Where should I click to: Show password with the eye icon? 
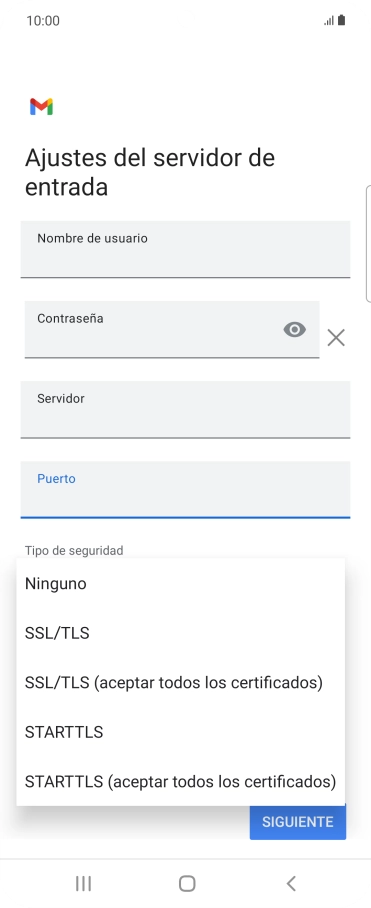pos(295,329)
